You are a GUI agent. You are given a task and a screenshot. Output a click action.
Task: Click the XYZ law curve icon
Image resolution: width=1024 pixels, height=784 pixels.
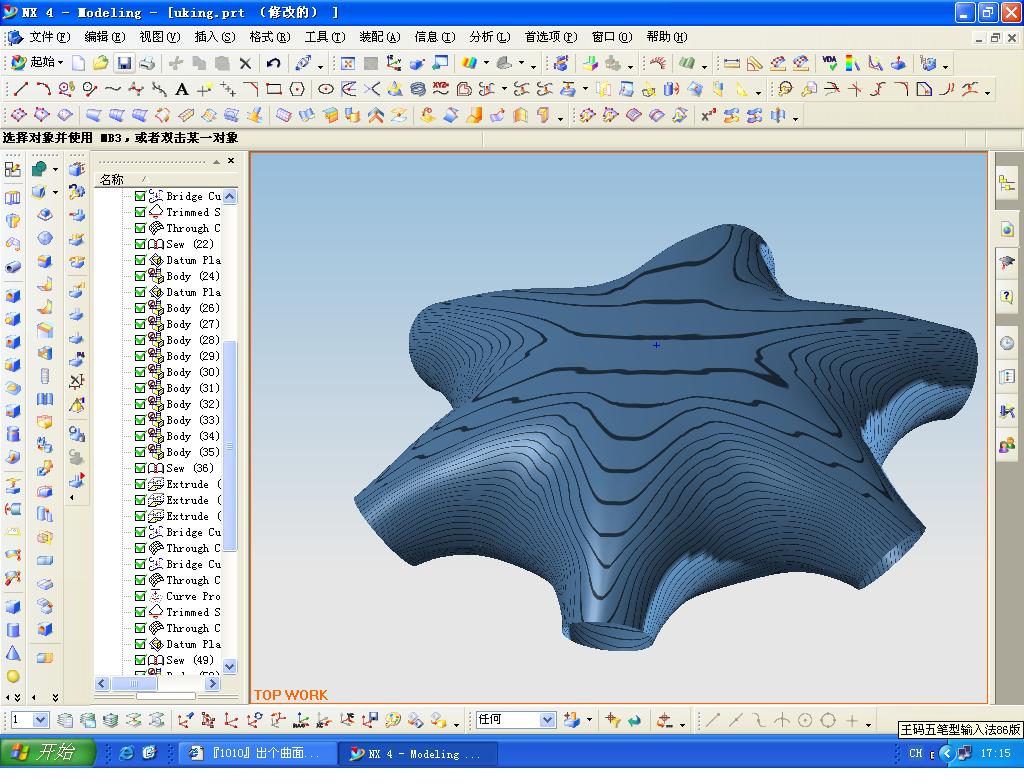[x=441, y=89]
